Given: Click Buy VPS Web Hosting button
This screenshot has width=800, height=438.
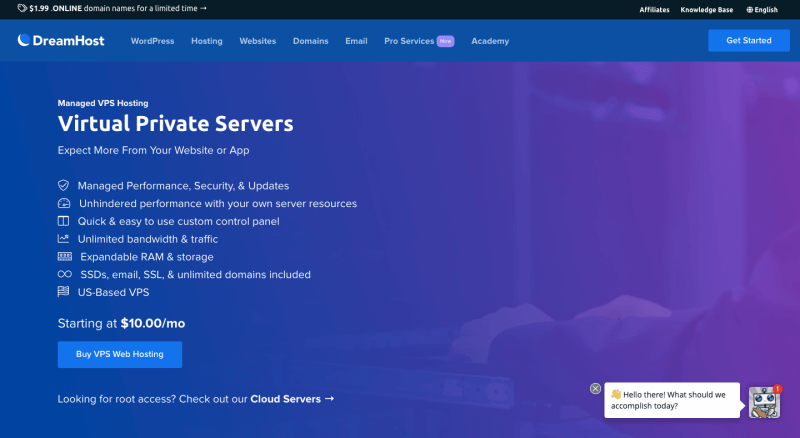Looking at the screenshot, I should click(x=120, y=354).
